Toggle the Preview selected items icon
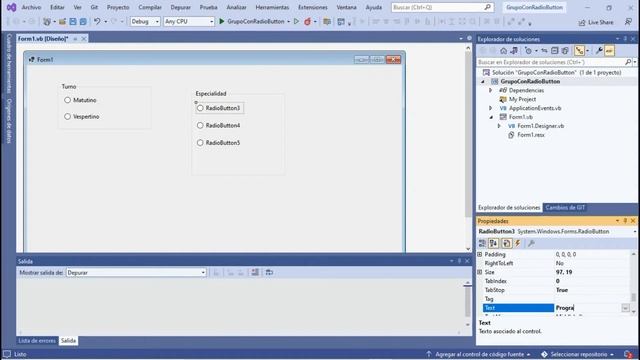Image resolution: width=640 pixels, height=360 pixels. pos(609,51)
